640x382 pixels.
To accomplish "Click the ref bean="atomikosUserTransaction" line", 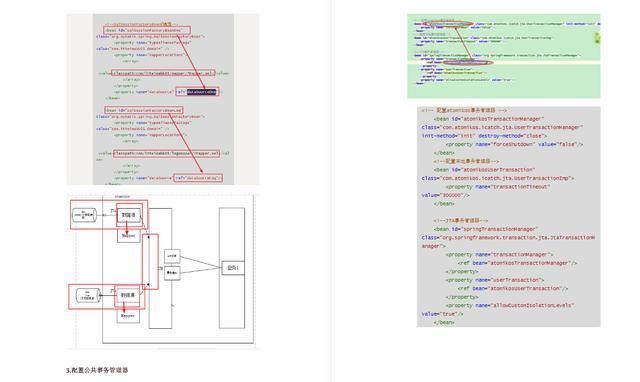I will 513,289.
